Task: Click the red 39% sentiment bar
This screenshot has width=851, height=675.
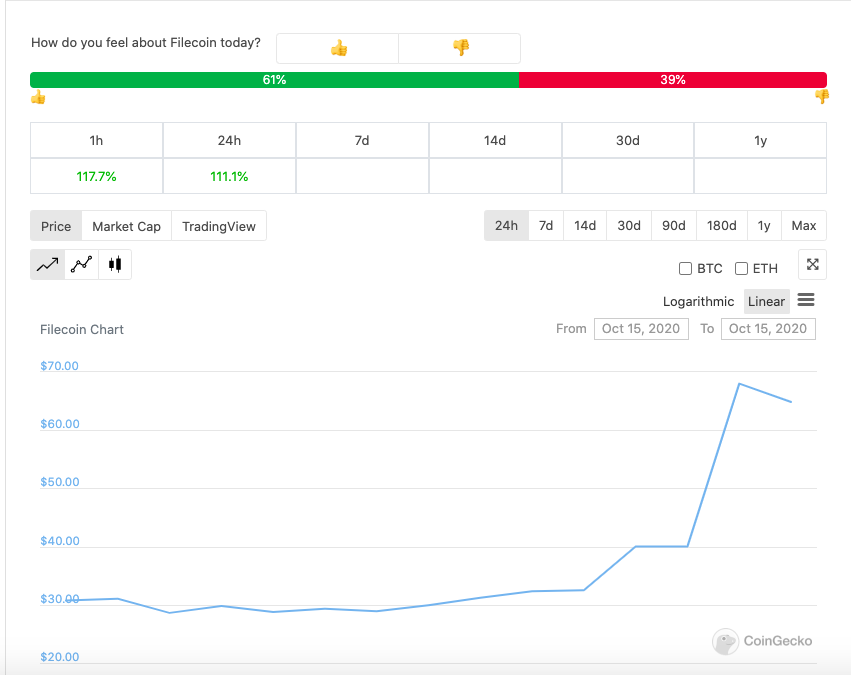Action: 673,80
